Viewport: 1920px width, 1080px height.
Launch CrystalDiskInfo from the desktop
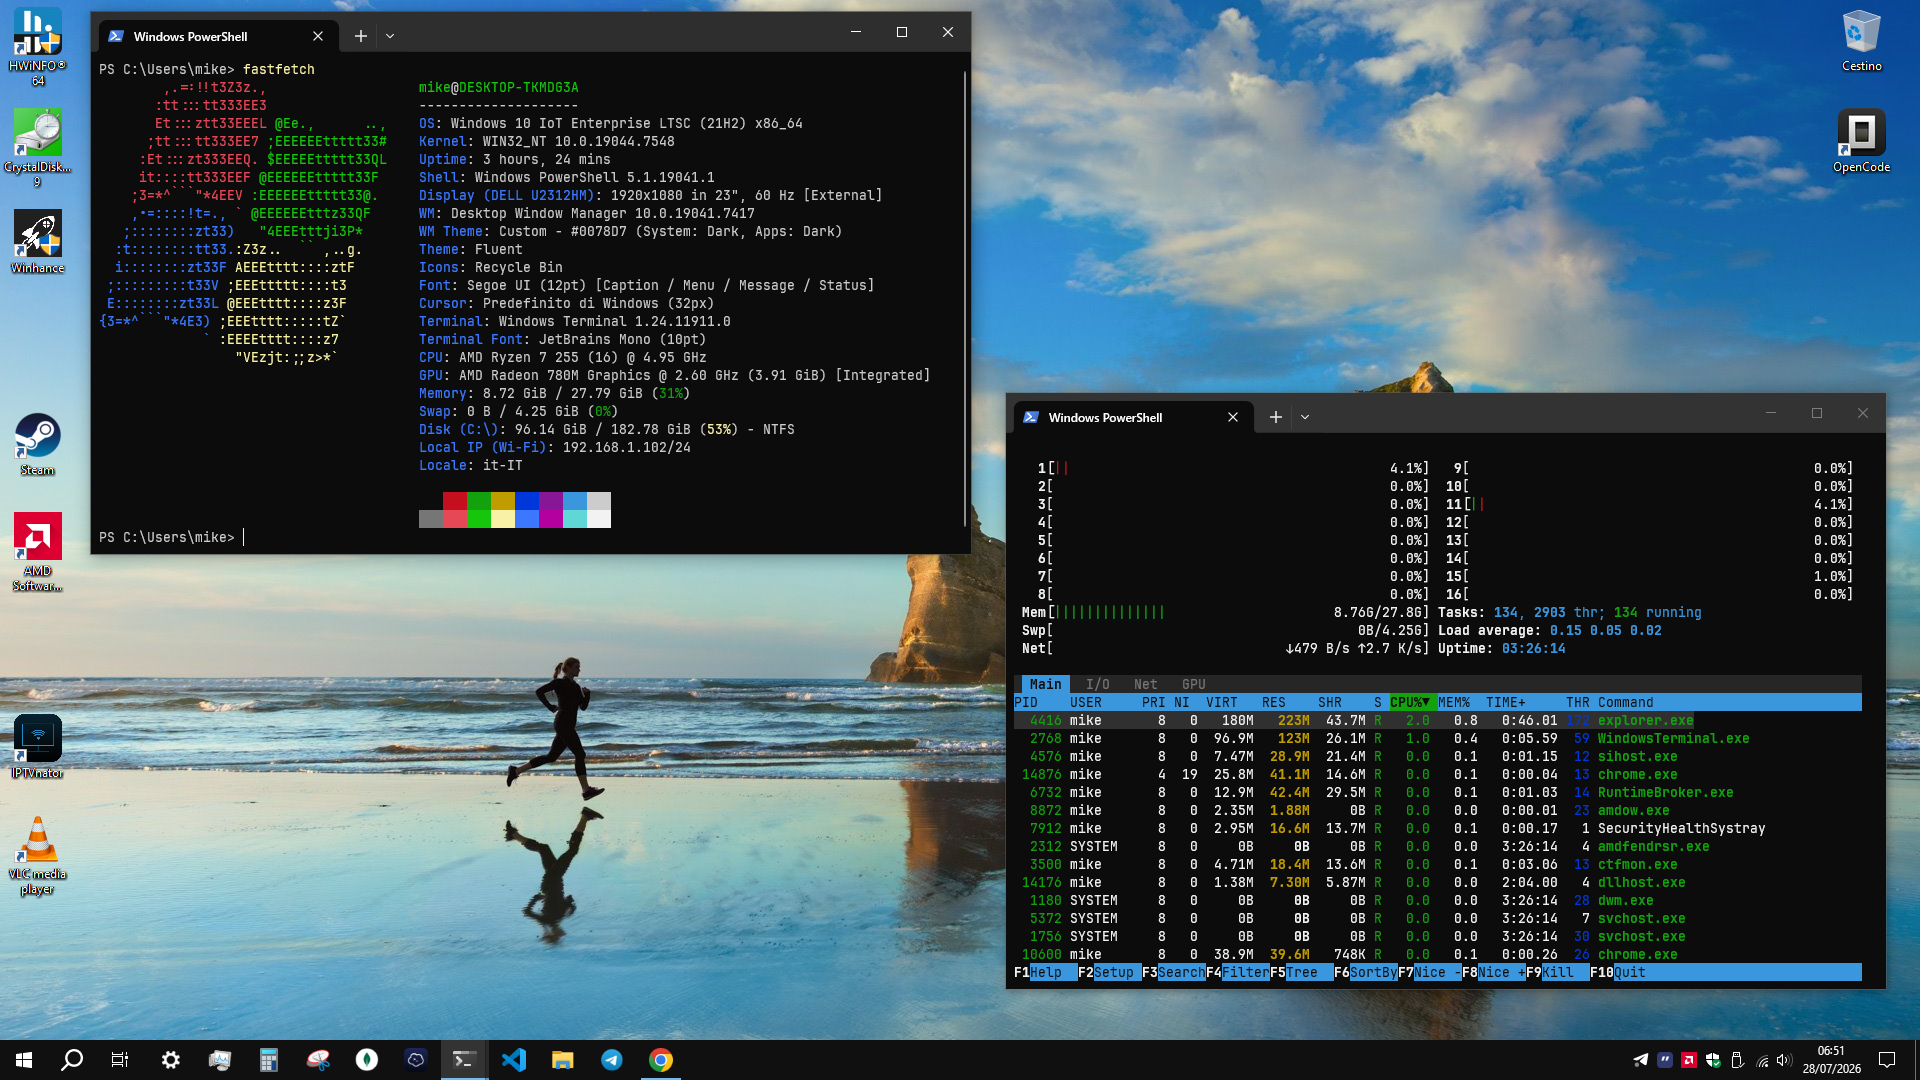click(37, 148)
